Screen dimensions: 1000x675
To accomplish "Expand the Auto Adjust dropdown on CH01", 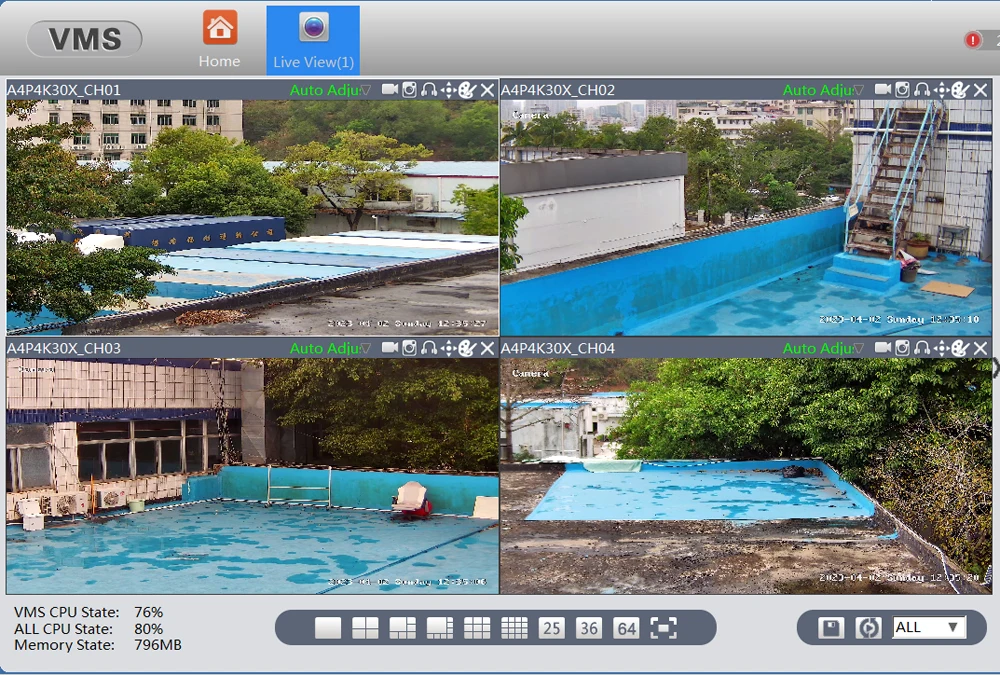I will coord(365,90).
